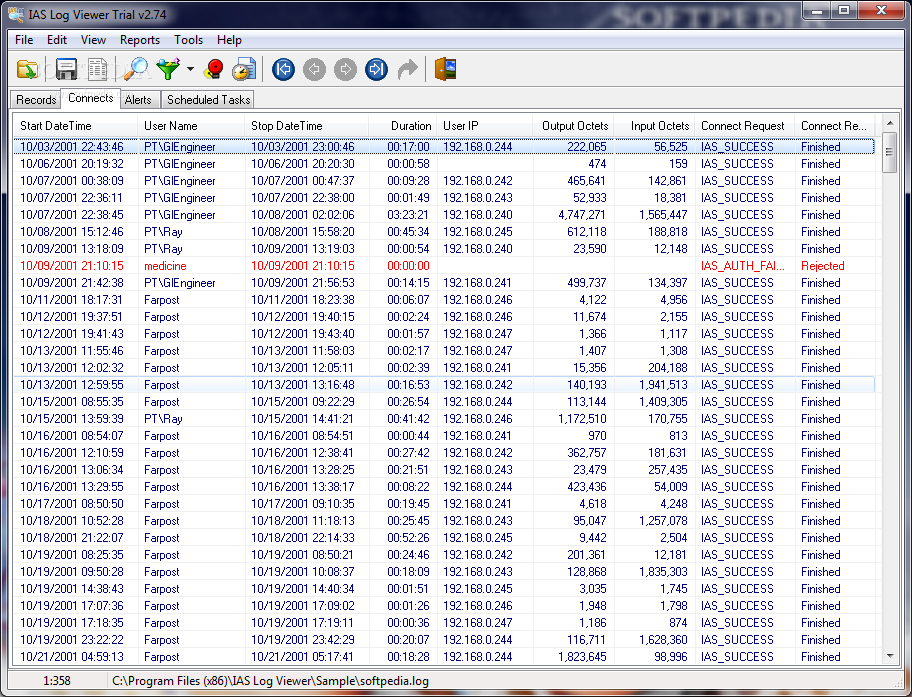The image size is (912, 697).
Task: Click the Output Octets value 4,747,271
Action: pyautogui.click(x=582, y=215)
